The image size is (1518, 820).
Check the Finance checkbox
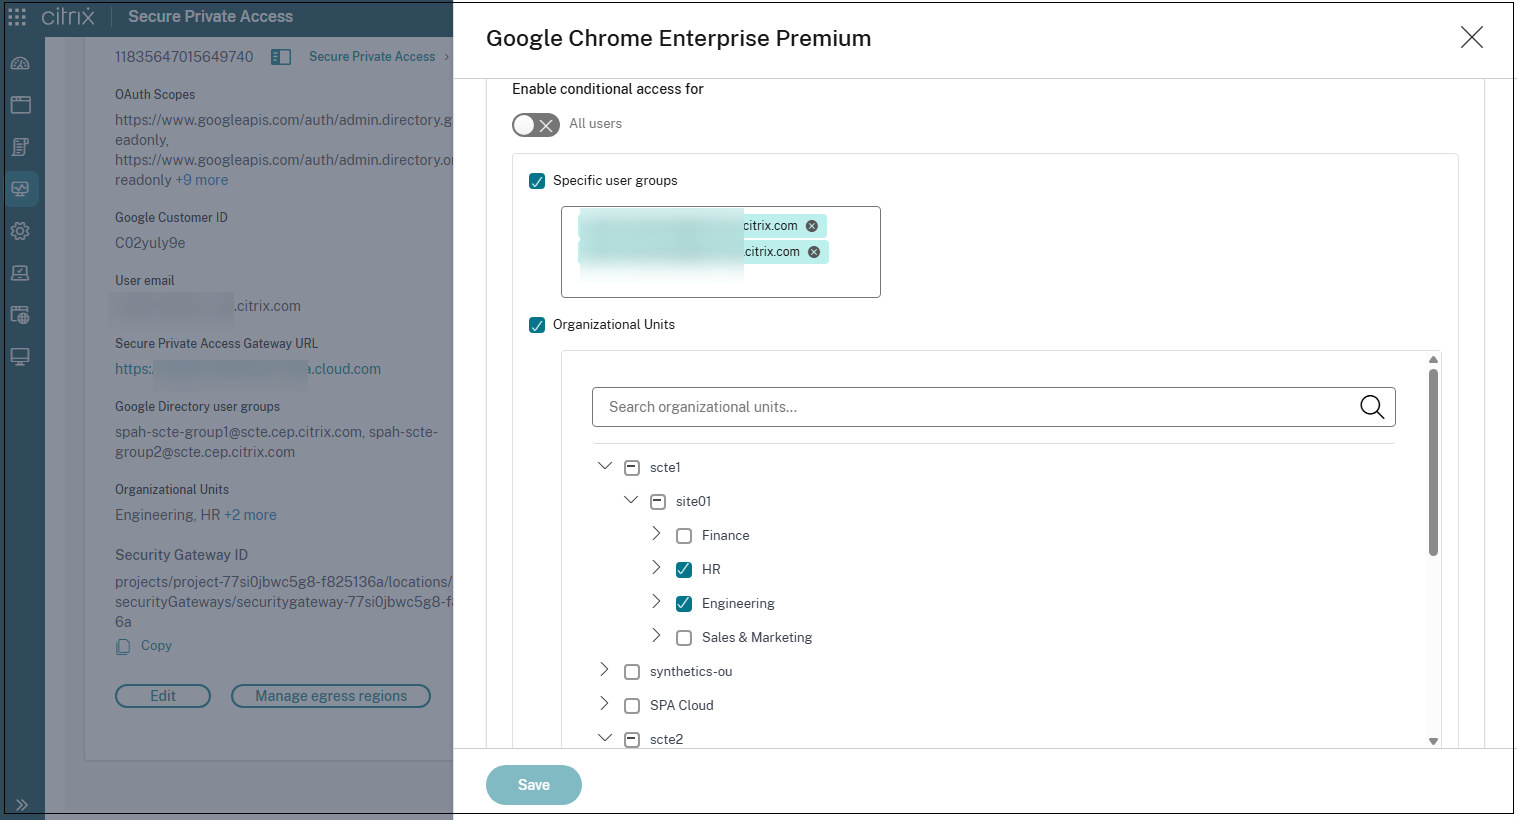pyautogui.click(x=684, y=536)
